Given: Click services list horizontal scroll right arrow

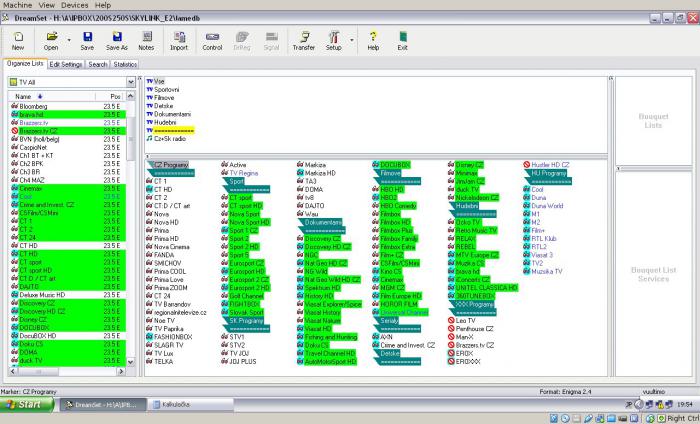Looking at the screenshot, I should [x=121, y=371].
